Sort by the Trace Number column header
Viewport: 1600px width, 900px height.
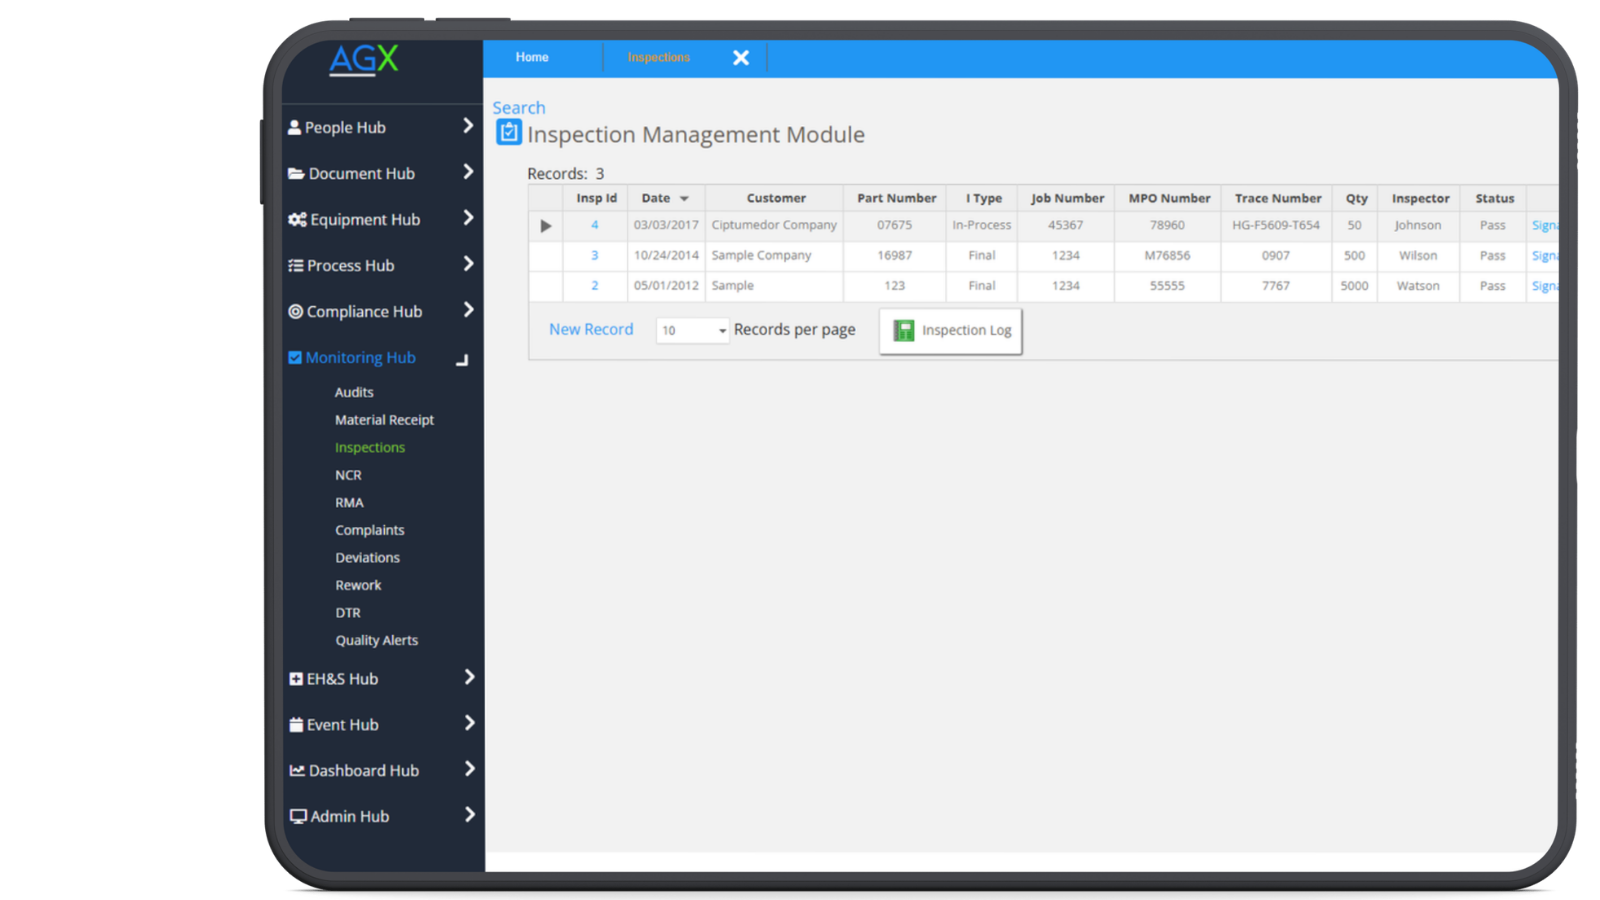point(1277,198)
